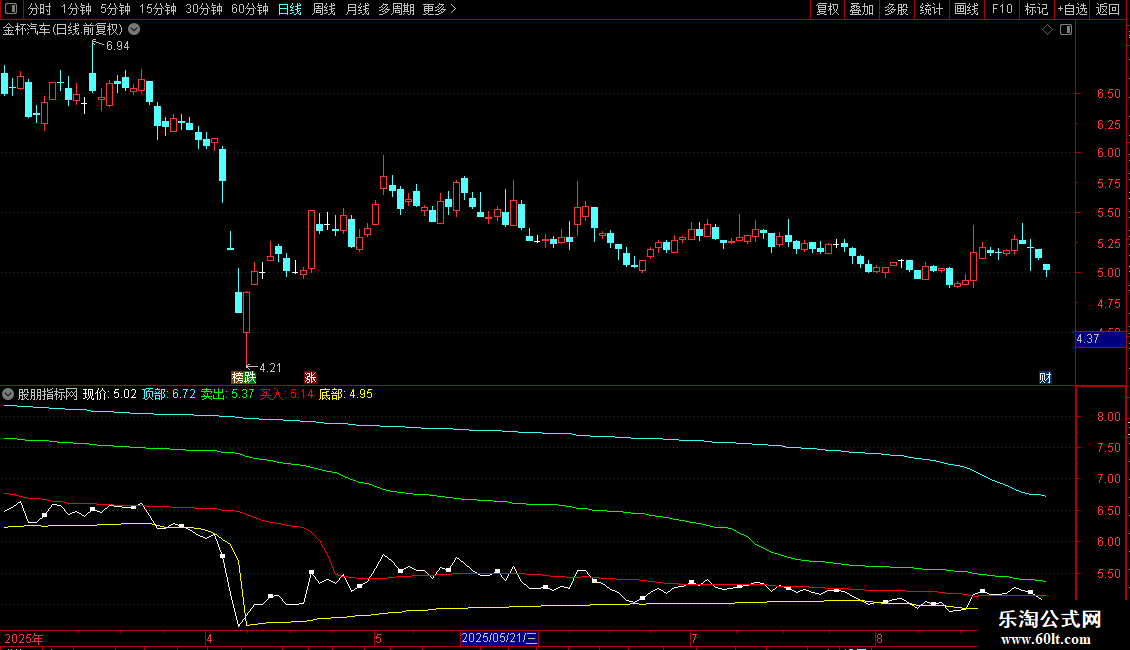Select the 4.37 price marker on axis
Screen dimensions: 1130x650
(x=1100, y=339)
